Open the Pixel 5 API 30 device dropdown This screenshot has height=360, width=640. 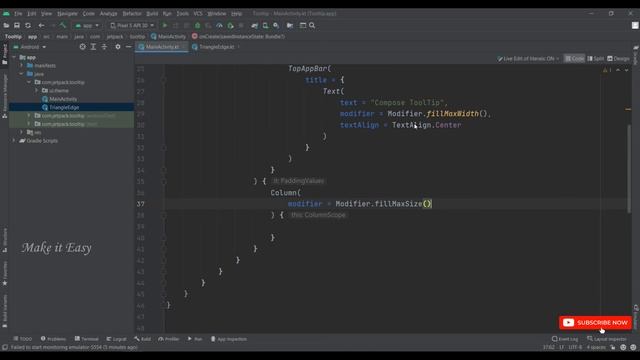(132, 25)
